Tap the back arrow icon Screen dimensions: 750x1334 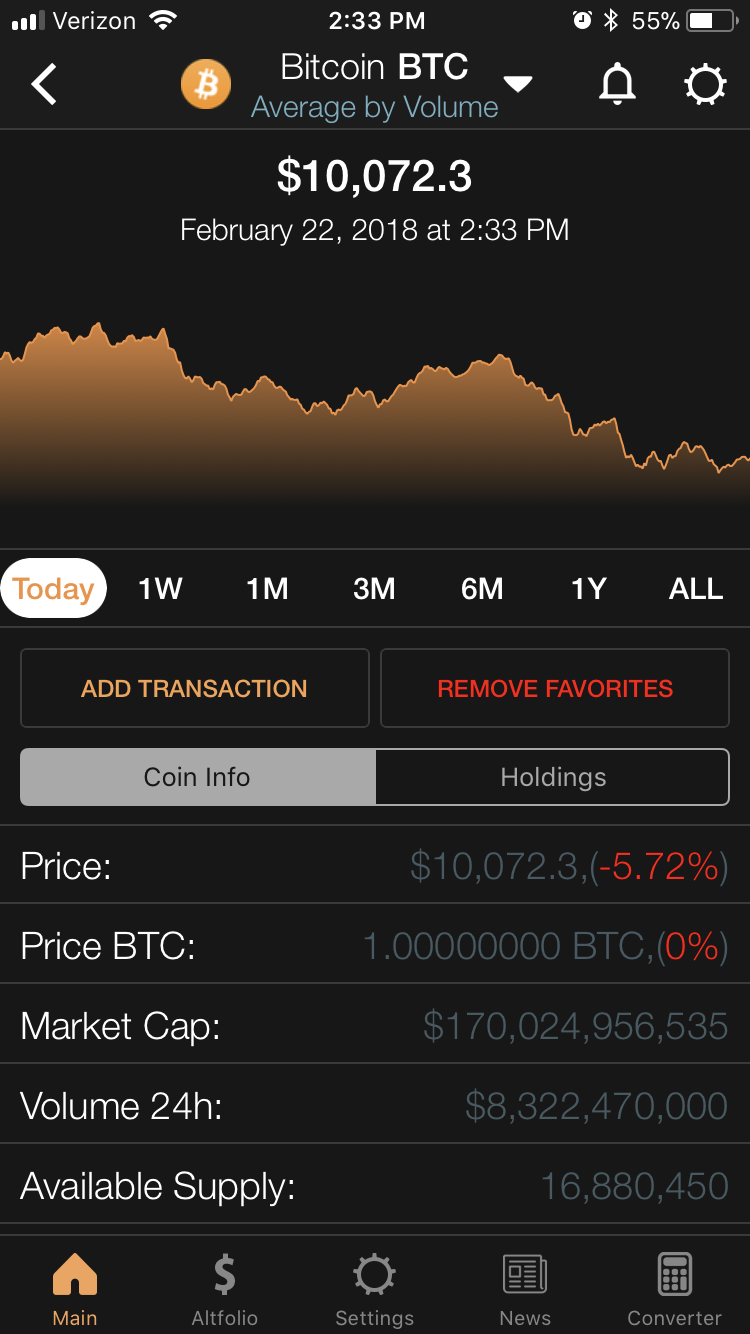(45, 85)
